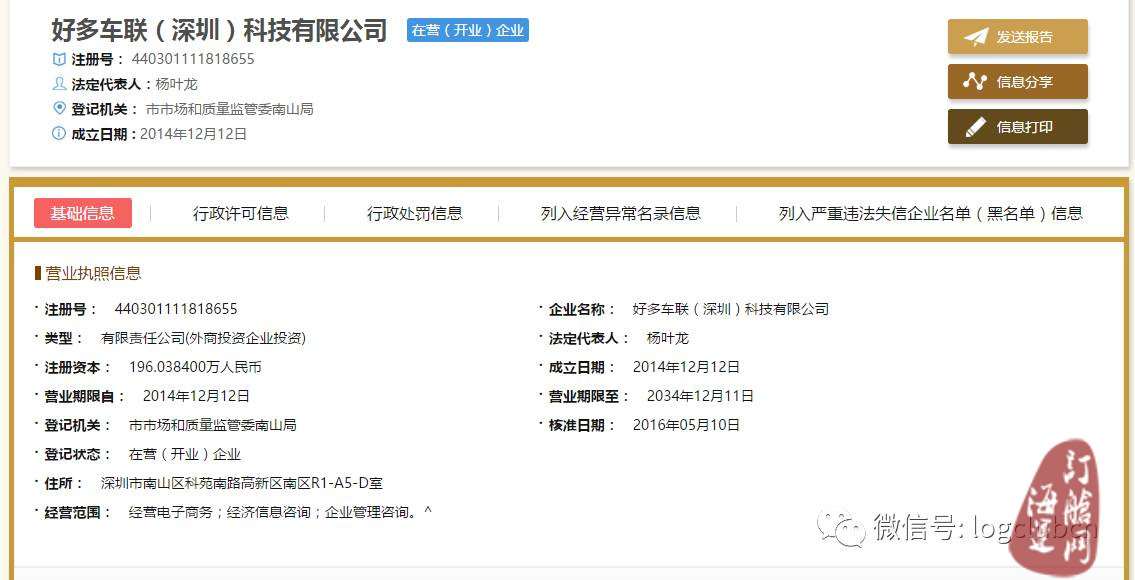Click the 发送报告 button
This screenshot has width=1135, height=580.
tap(1018, 37)
